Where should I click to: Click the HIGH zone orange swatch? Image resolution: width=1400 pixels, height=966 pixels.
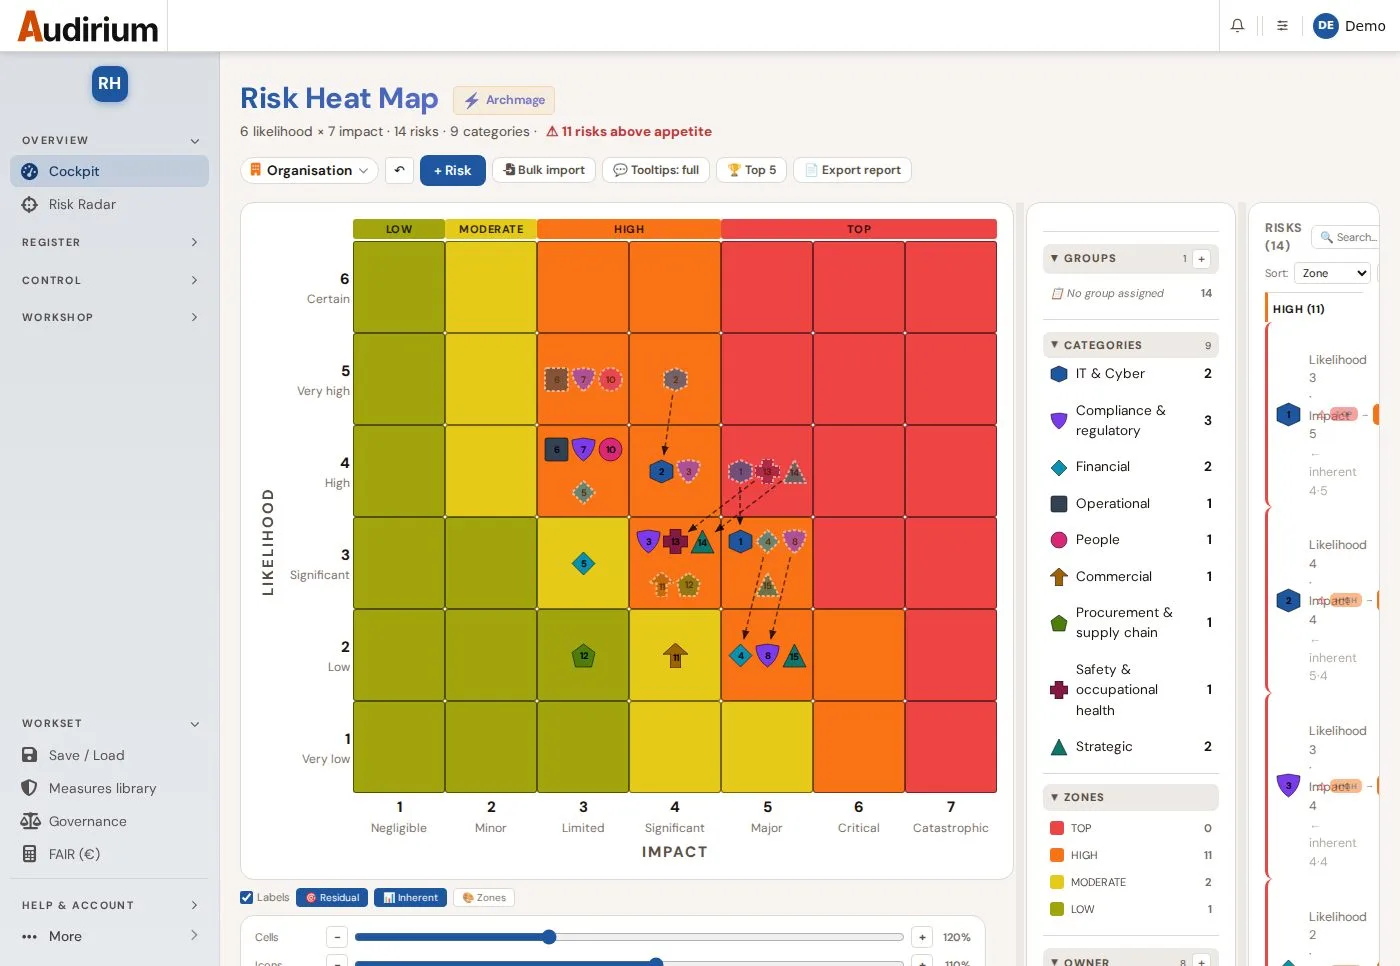(x=1057, y=855)
